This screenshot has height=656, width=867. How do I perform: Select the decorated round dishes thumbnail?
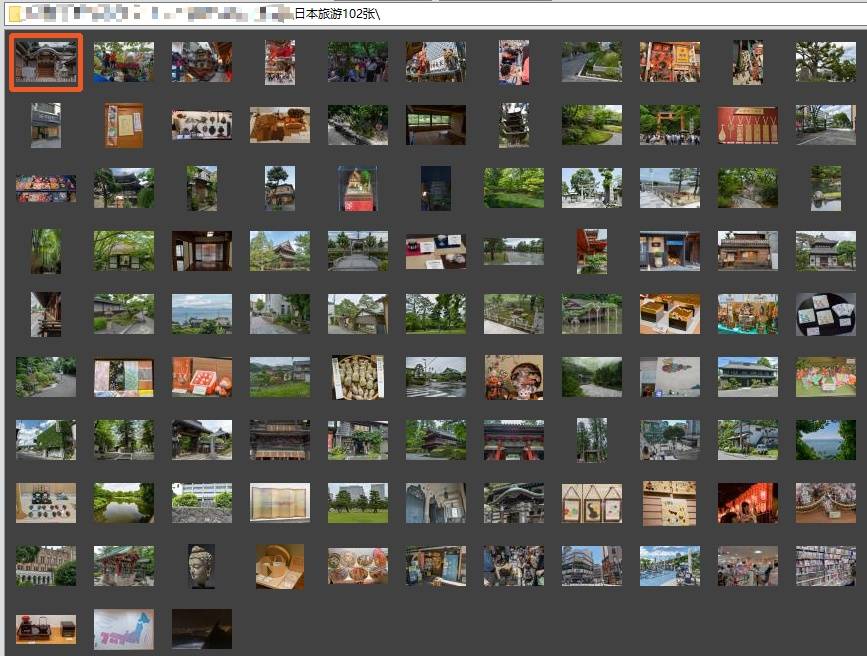coord(357,565)
